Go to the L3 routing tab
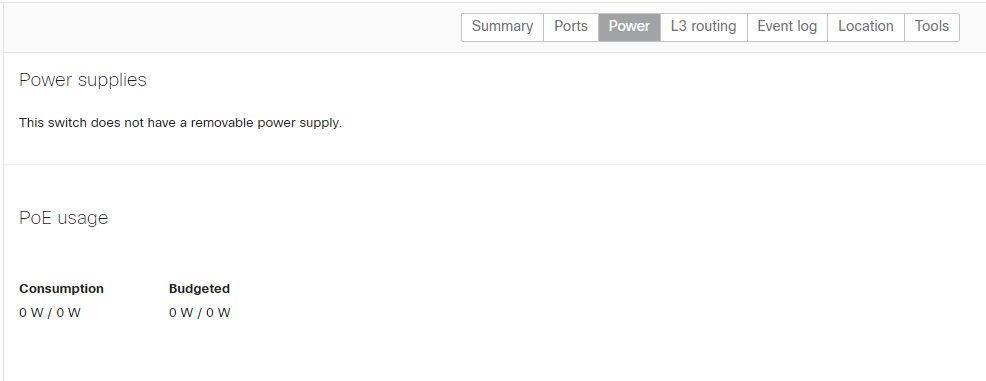The height and width of the screenshot is (381, 986). click(704, 27)
